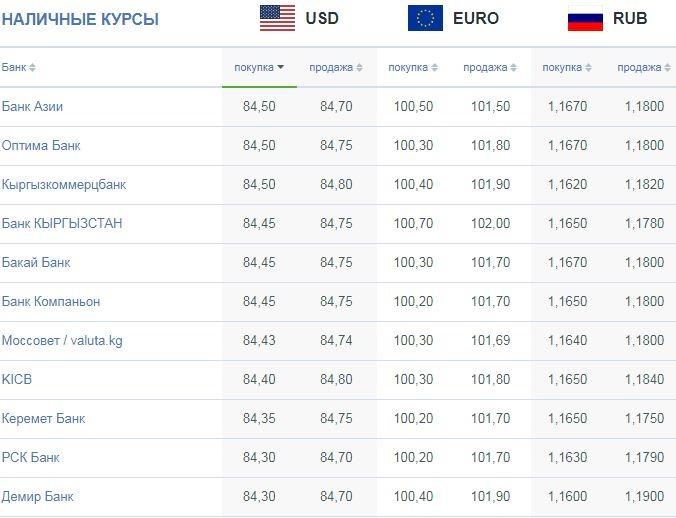Screen dimensions: 676x518
Task: Open Моссовет / valuta.kg link
Action: (x=62, y=340)
